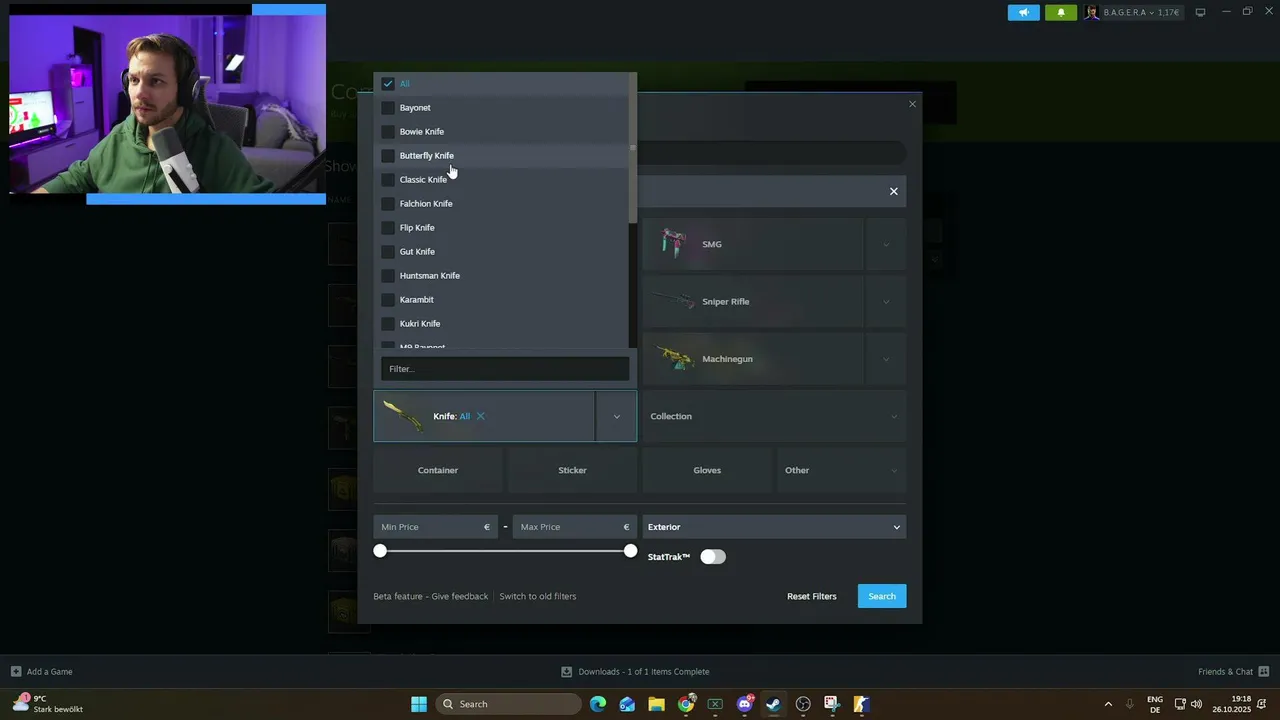This screenshot has width=1280, height=720.
Task: Select the Machinegun weapon icon
Action: [676, 358]
